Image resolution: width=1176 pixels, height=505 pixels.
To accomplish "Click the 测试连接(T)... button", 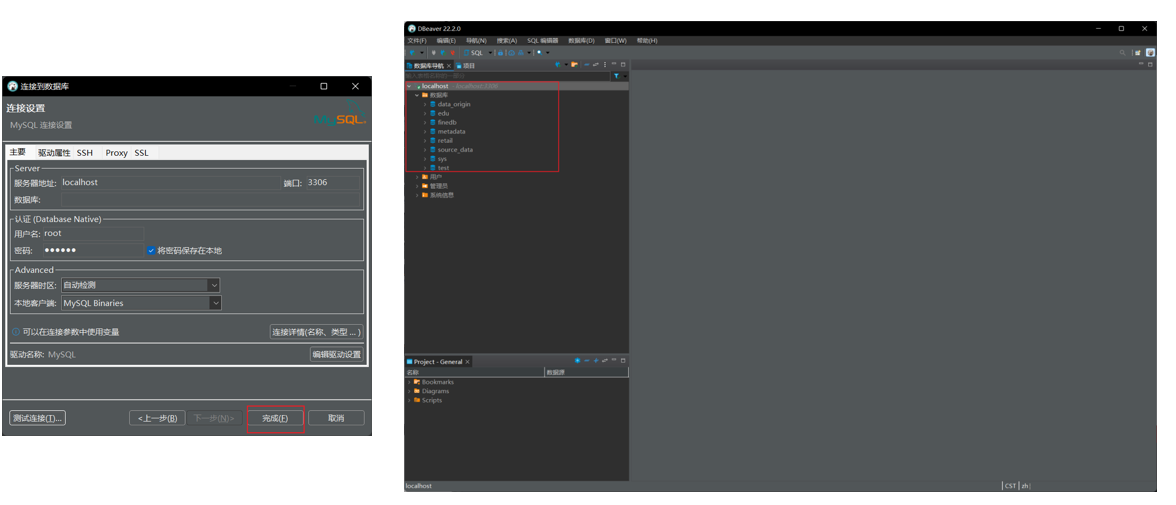I will click(x=38, y=418).
